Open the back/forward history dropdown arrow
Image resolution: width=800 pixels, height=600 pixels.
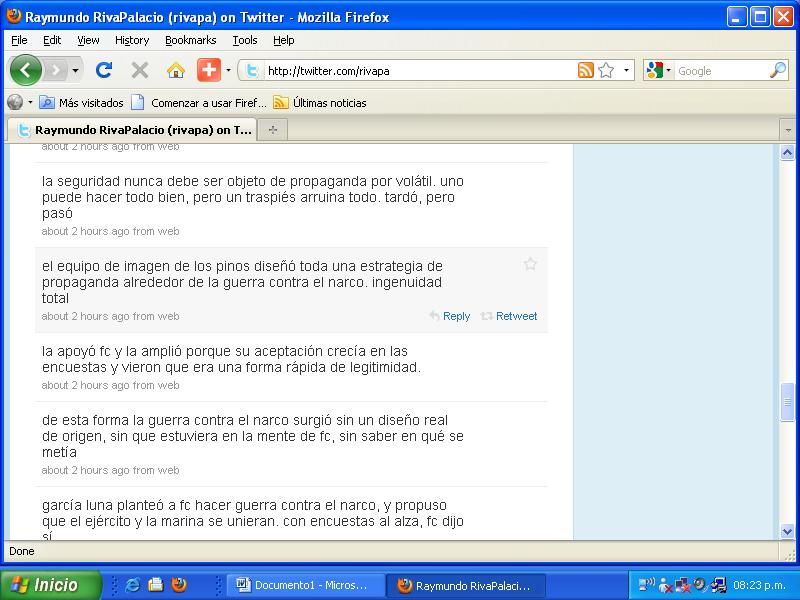tap(75, 70)
